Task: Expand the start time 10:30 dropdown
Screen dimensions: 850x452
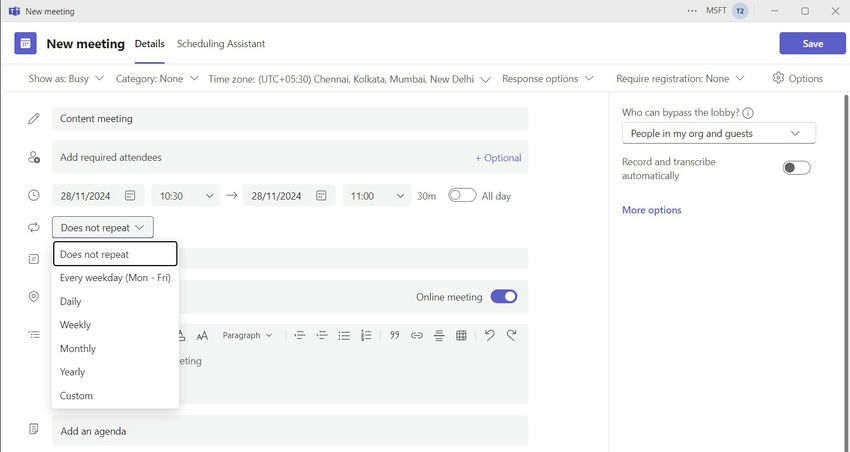Action: pyautogui.click(x=185, y=196)
